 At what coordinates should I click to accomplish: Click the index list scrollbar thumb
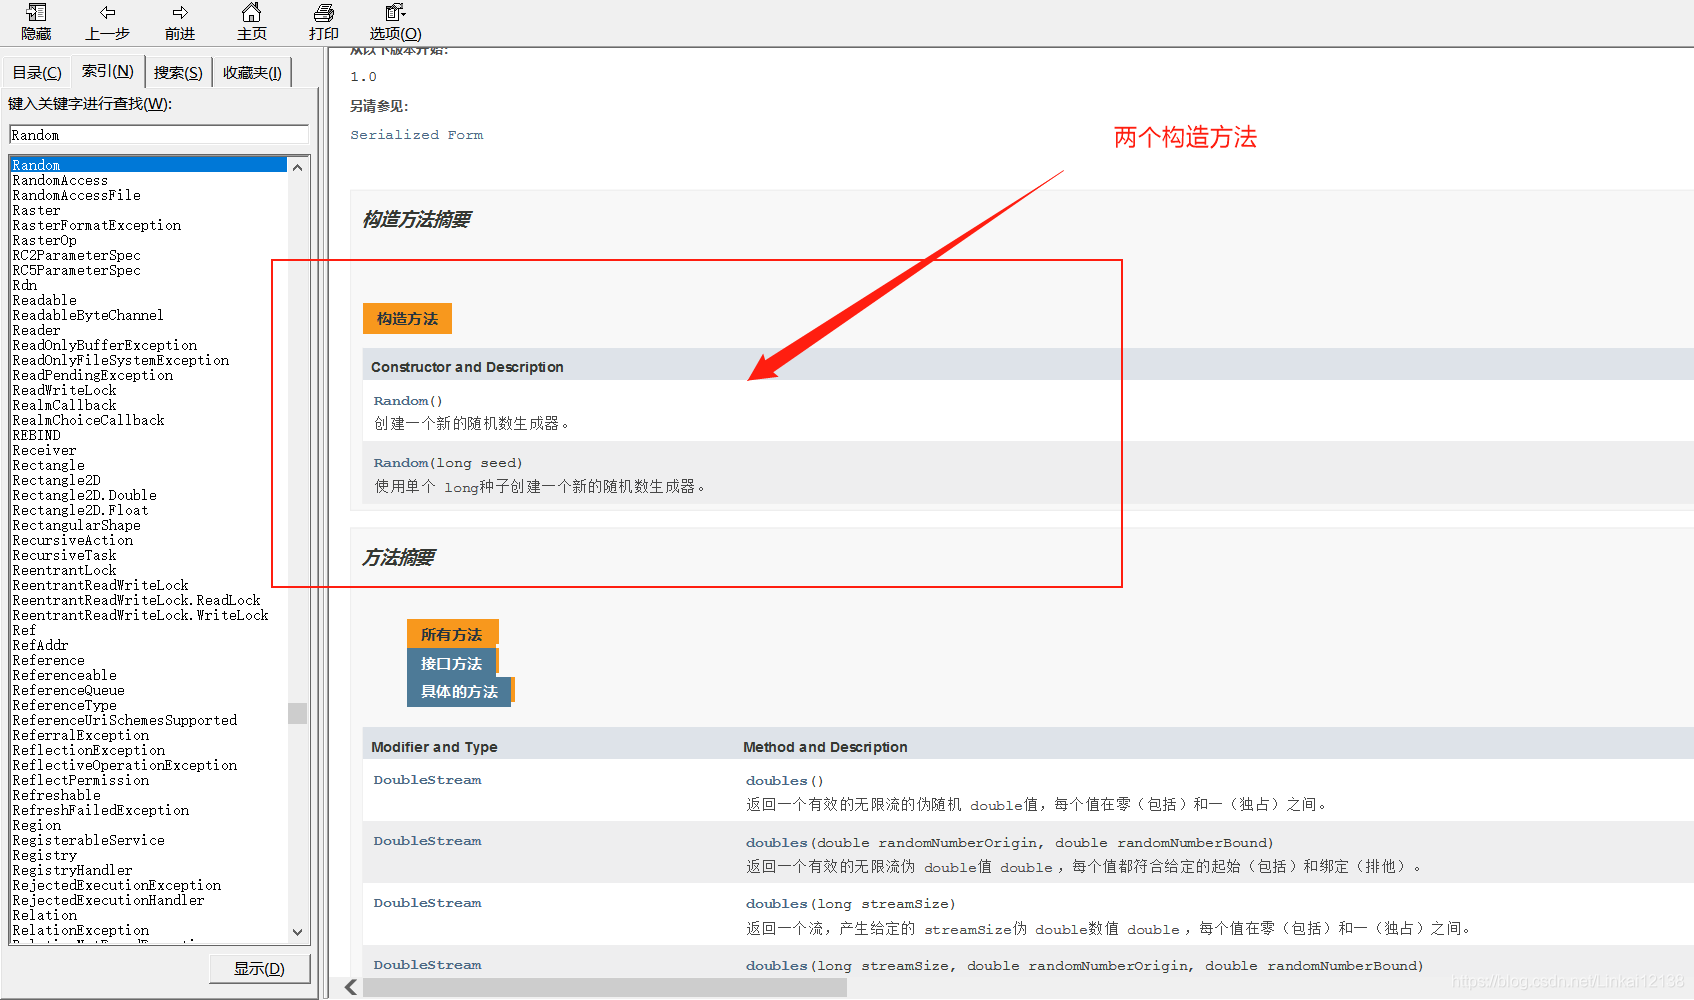pyautogui.click(x=297, y=713)
